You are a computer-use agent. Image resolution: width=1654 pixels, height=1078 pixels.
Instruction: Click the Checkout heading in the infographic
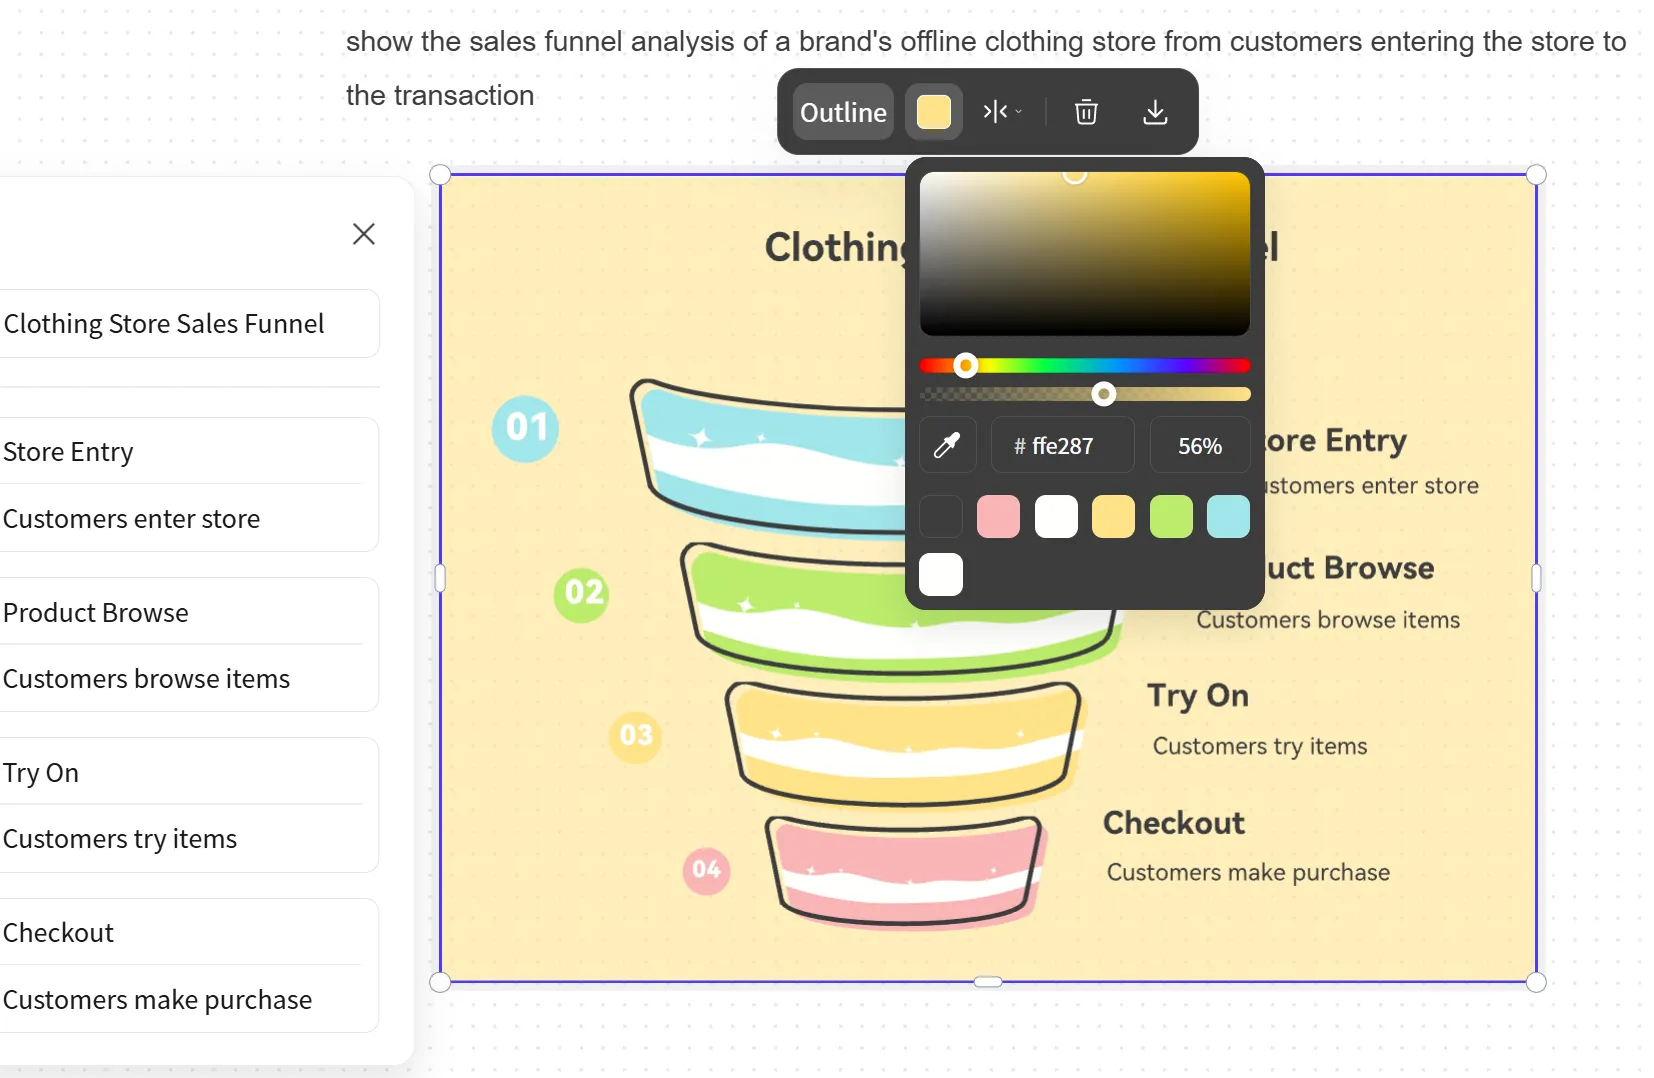1173,823
